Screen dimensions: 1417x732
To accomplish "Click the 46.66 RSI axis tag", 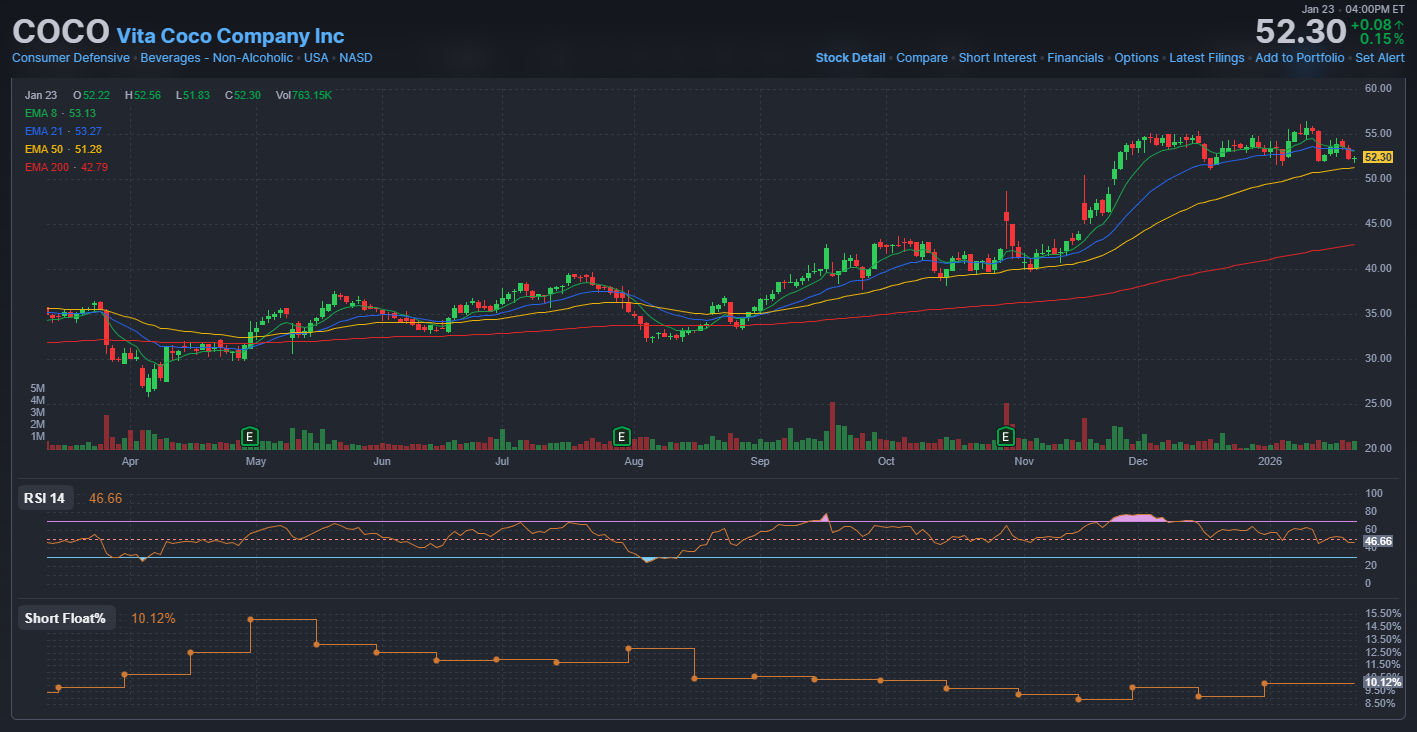I will click(1378, 541).
